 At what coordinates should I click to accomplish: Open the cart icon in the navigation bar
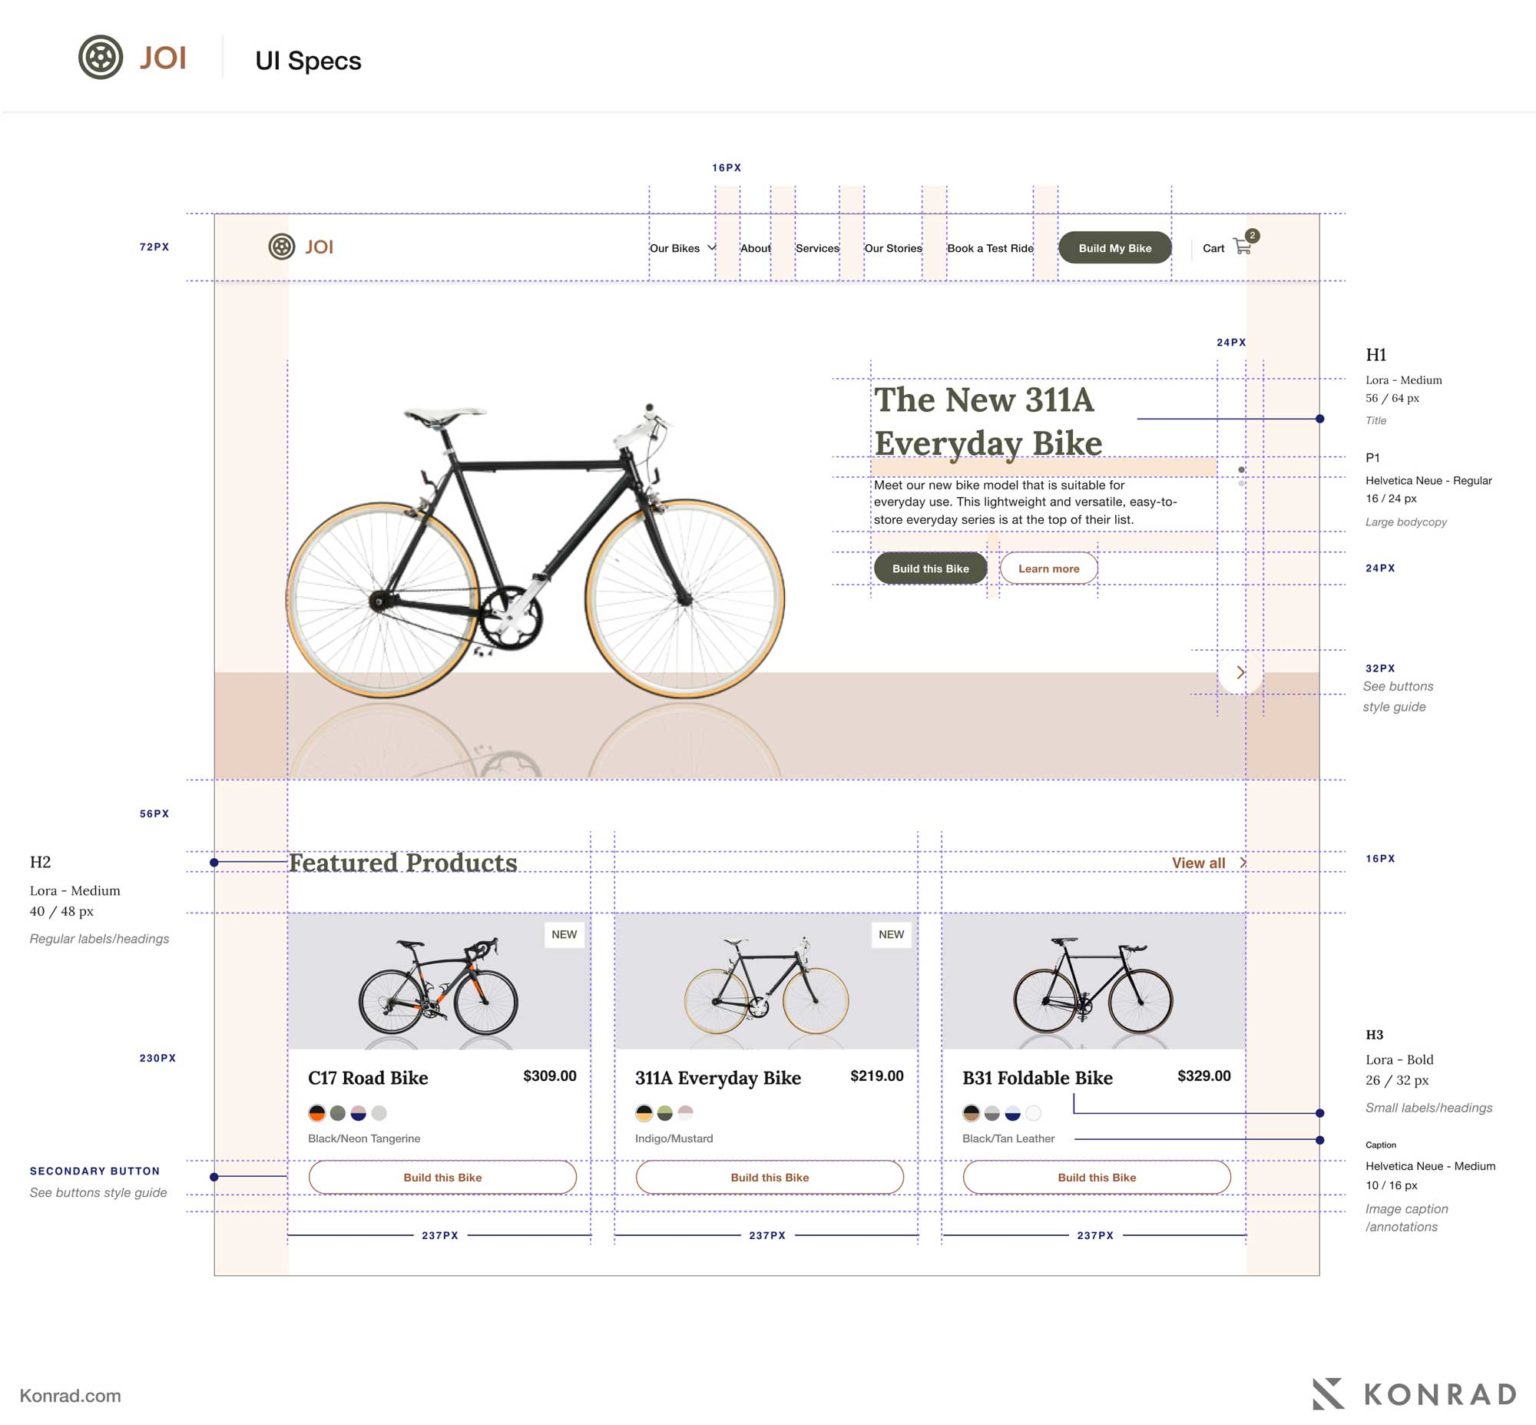(1242, 247)
